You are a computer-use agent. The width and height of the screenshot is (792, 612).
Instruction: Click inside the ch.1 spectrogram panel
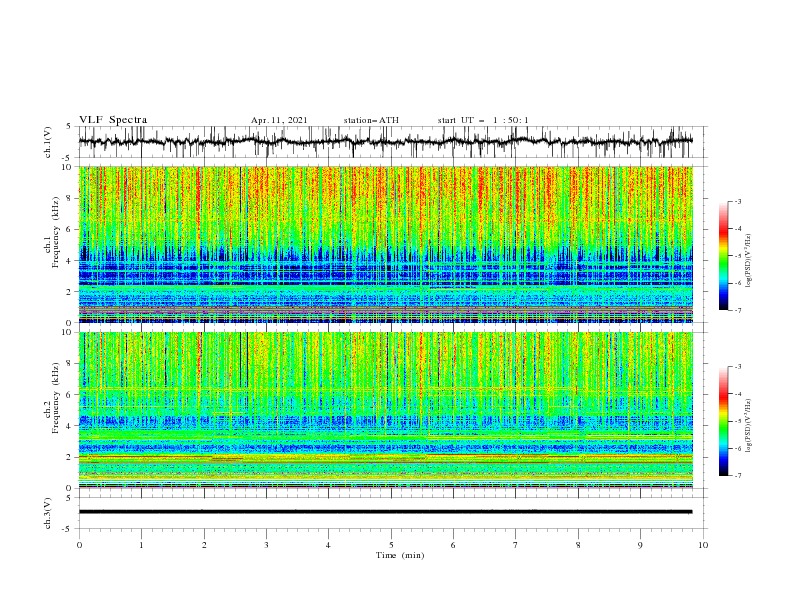coord(385,244)
